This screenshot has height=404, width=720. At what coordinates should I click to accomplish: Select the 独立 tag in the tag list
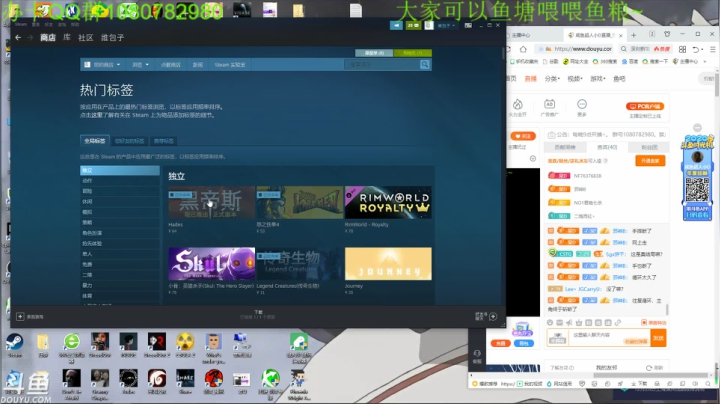pyautogui.click(x=120, y=170)
